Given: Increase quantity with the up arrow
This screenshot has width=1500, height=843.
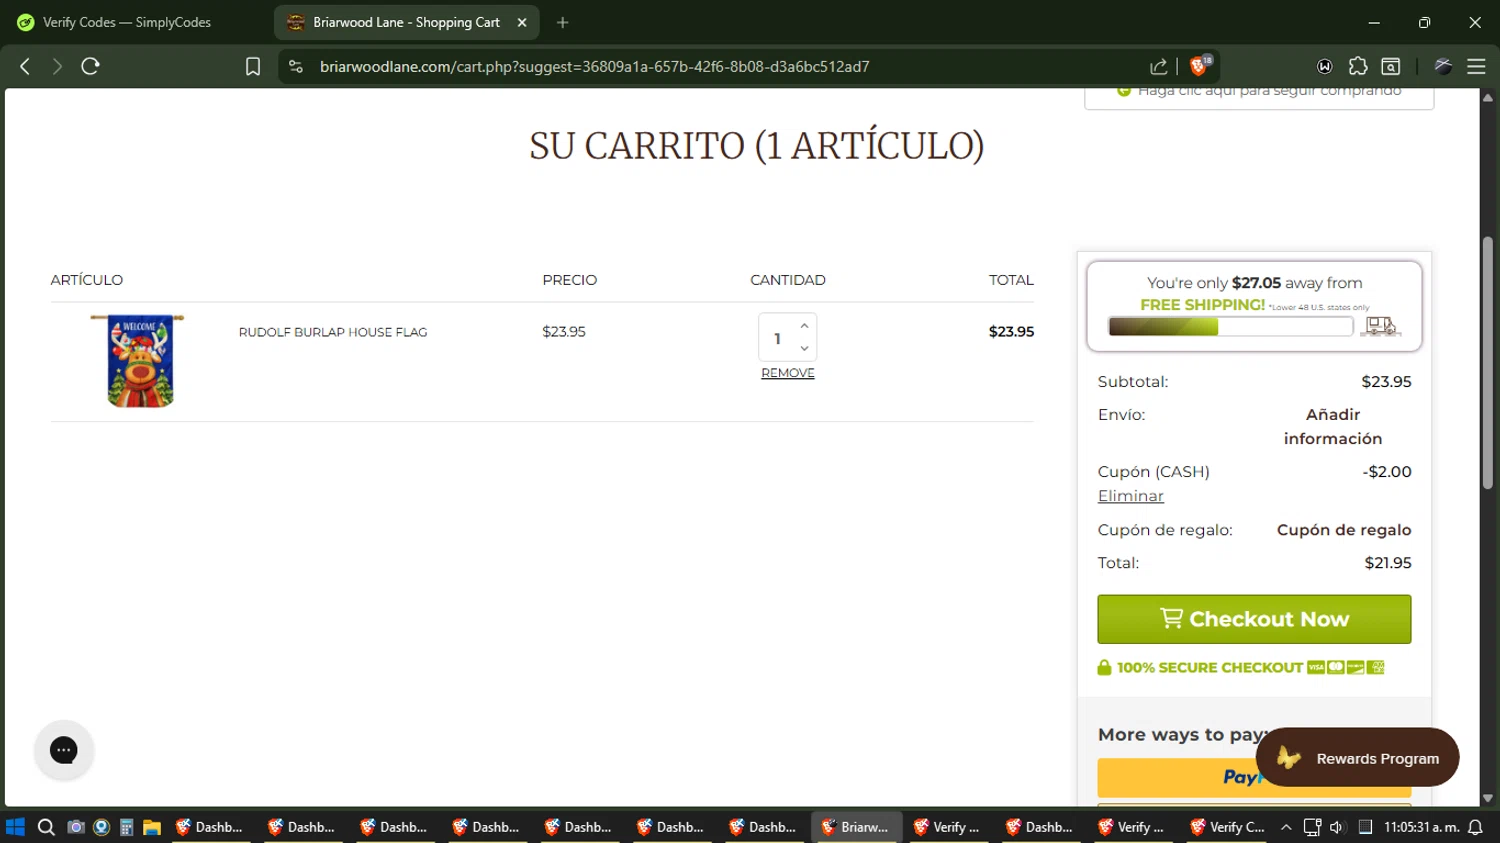Looking at the screenshot, I should click(804, 326).
